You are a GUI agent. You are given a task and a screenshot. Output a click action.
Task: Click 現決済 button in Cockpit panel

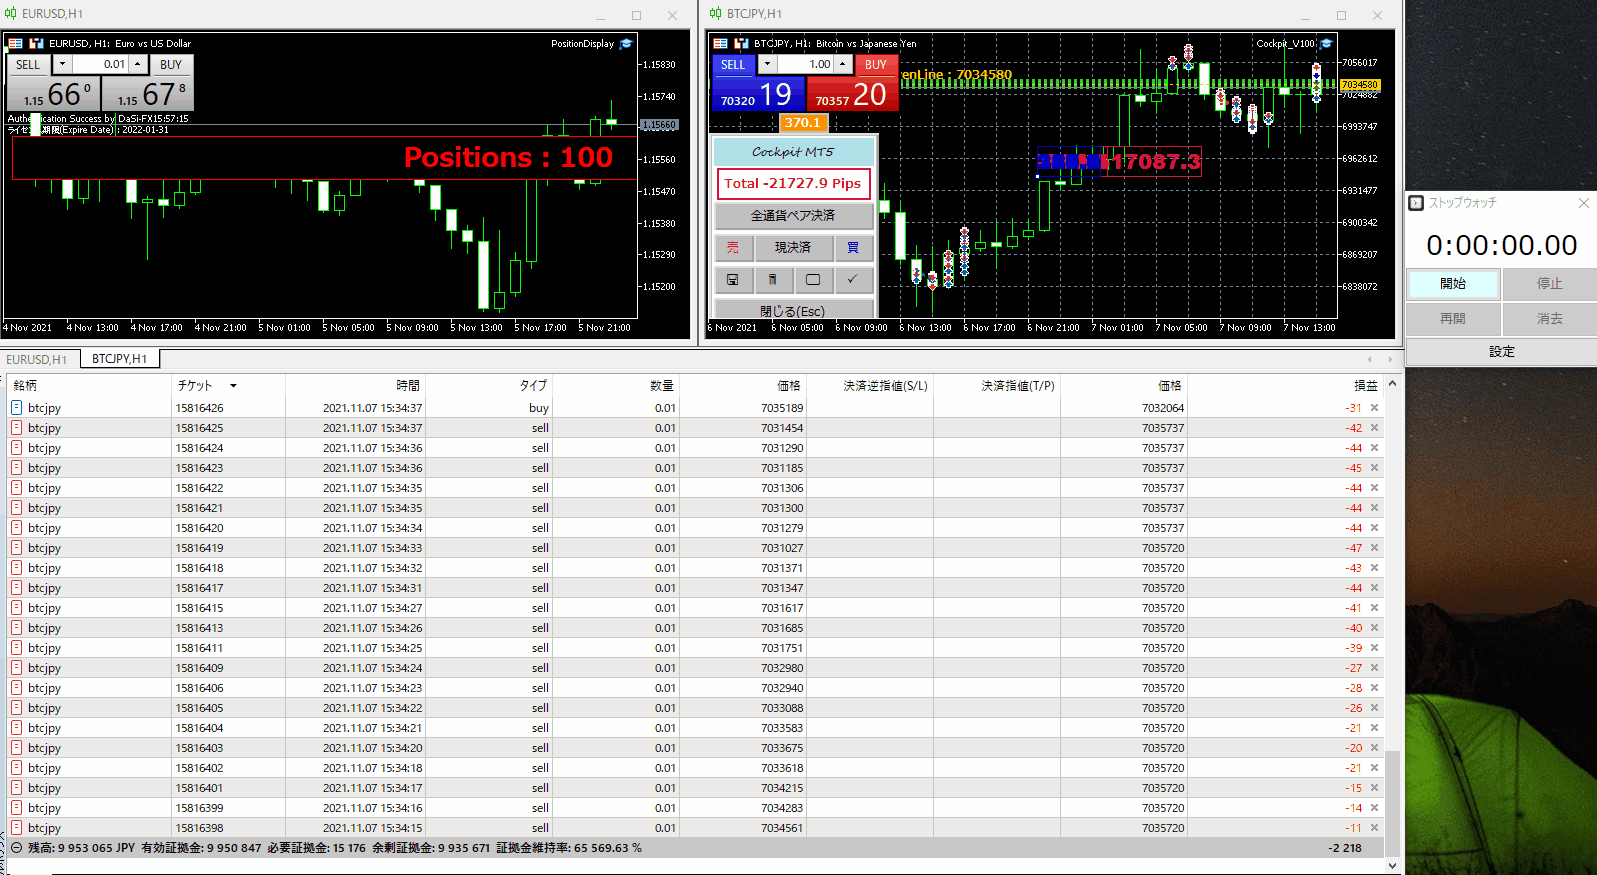[x=793, y=247]
